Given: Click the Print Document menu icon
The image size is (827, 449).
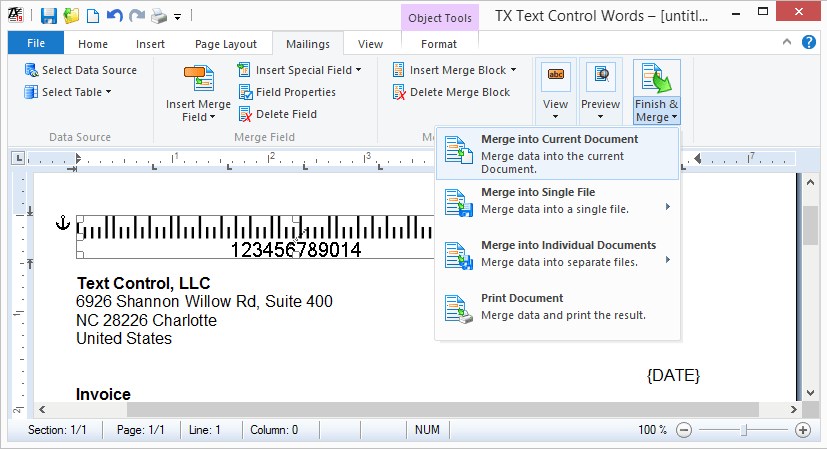Looking at the screenshot, I should [458, 309].
